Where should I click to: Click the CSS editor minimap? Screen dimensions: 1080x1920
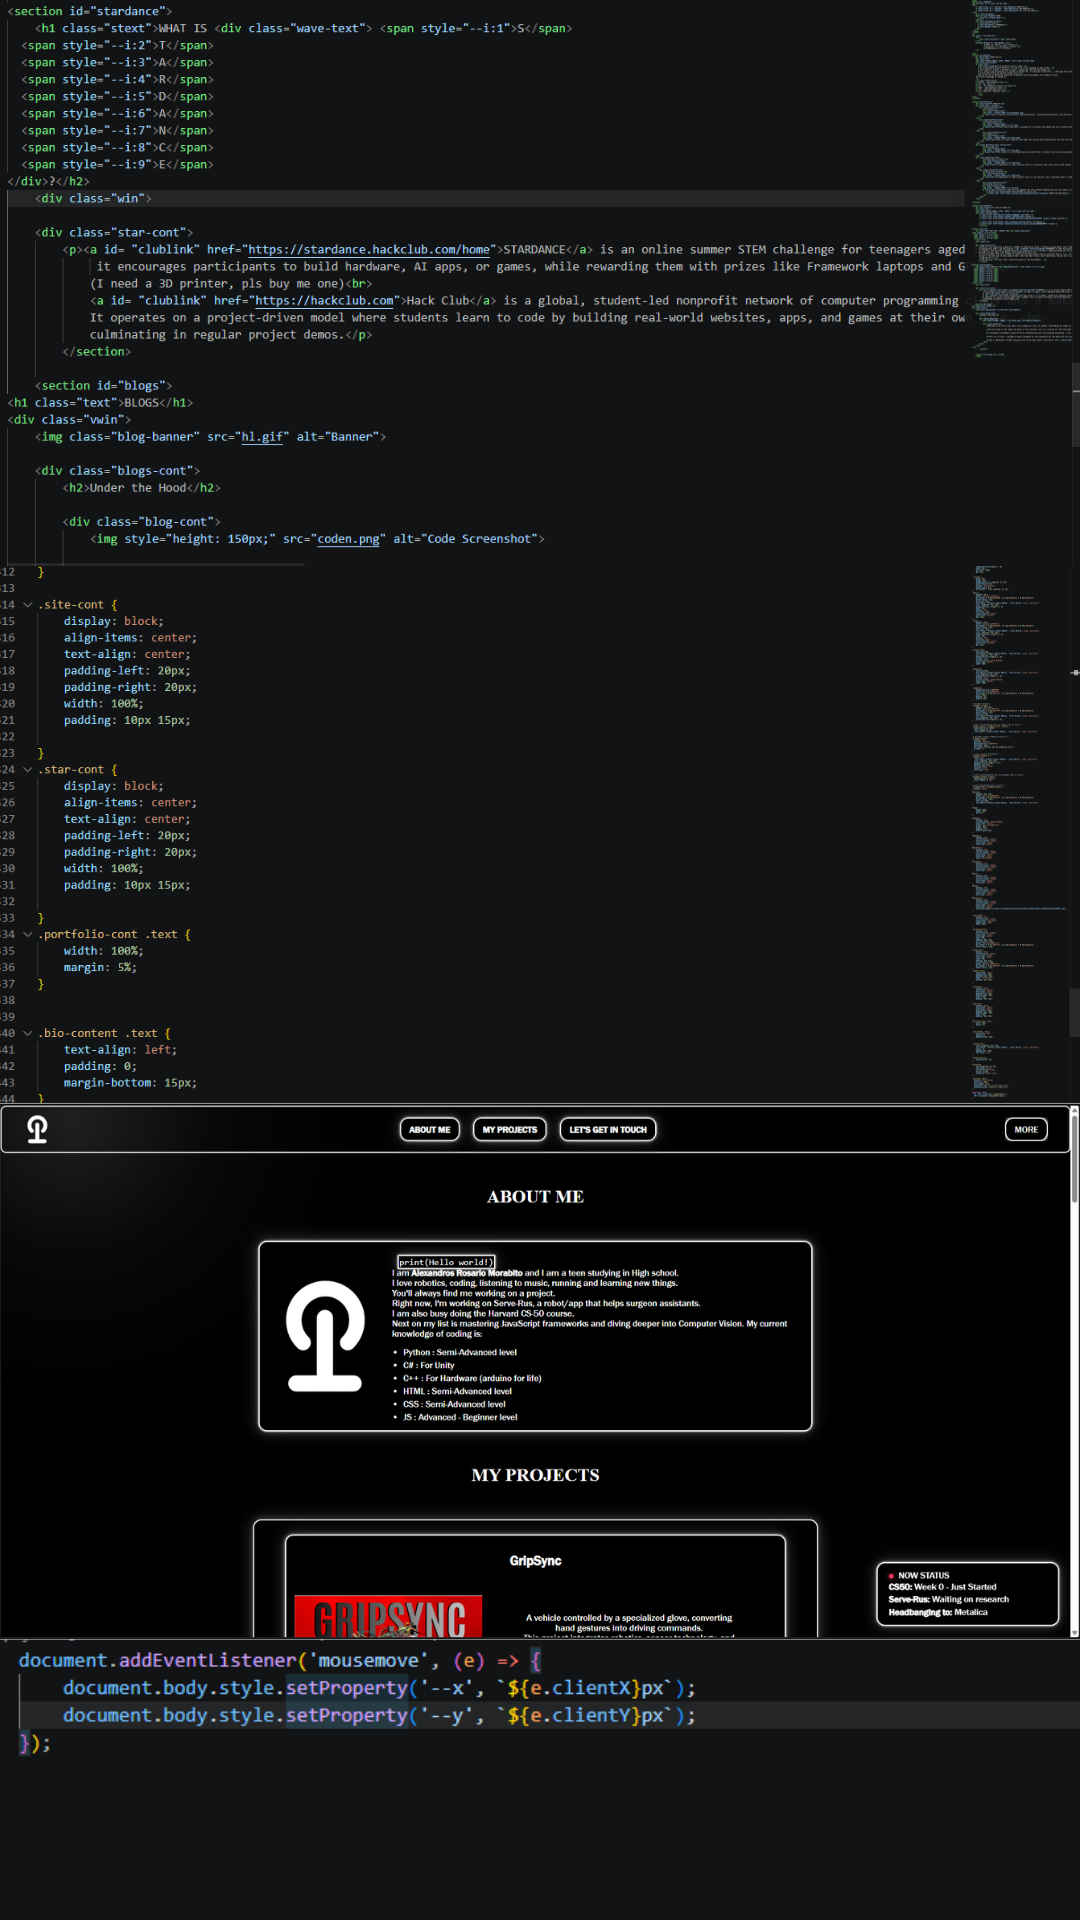pyautogui.click(x=1020, y=830)
